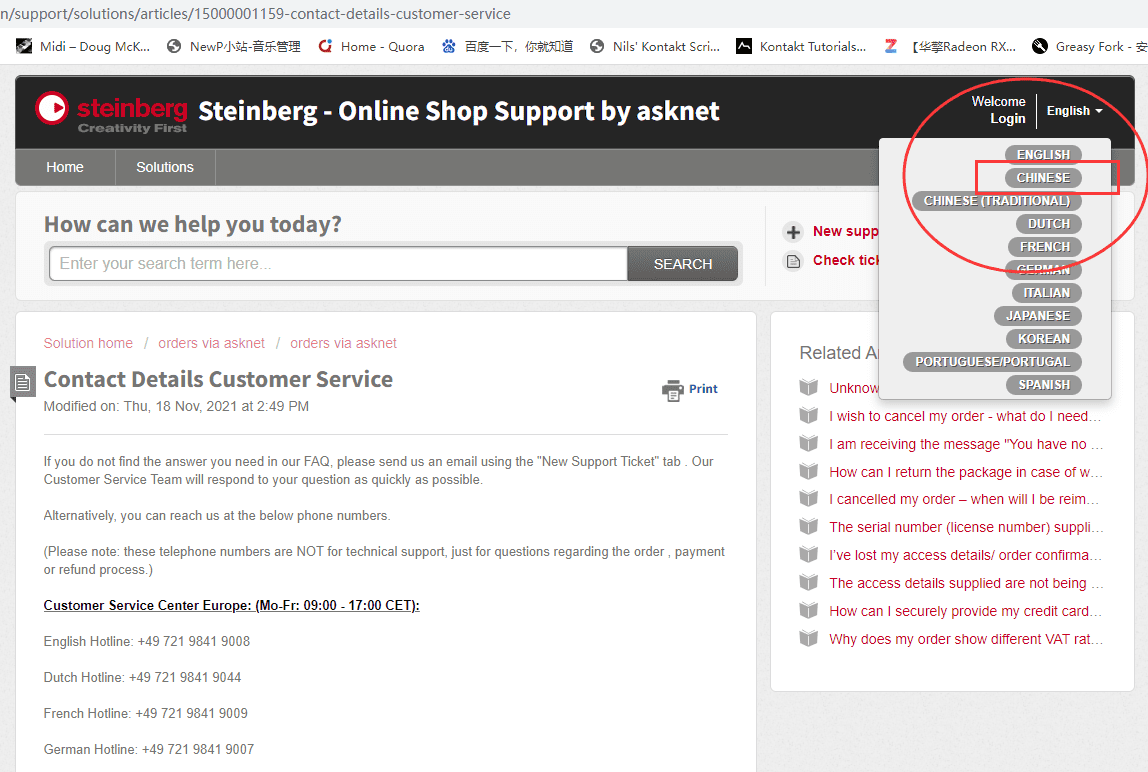Open 'Why does my order show different VAT' article
This screenshot has width=1148, height=772.
pyautogui.click(x=966, y=639)
